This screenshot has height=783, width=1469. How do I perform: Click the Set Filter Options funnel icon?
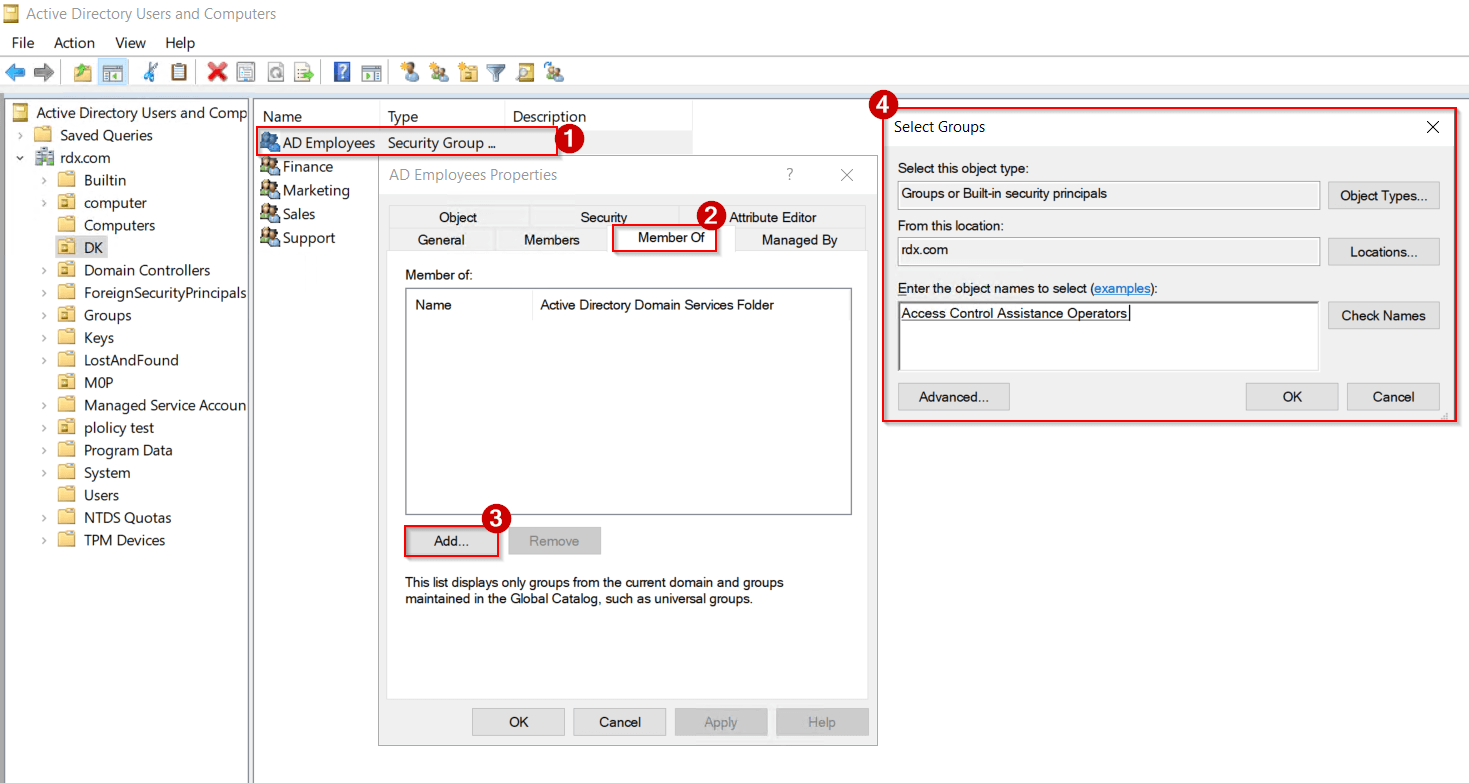[x=494, y=71]
